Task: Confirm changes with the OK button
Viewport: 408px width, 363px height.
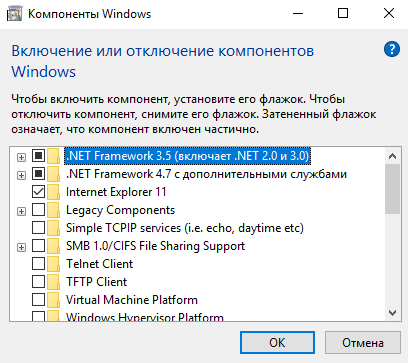Action: (277, 343)
